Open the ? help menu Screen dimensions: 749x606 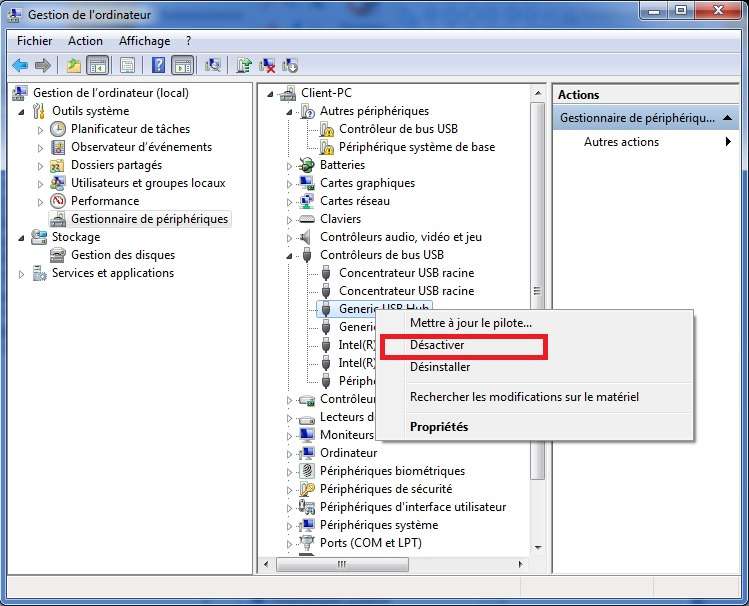(x=189, y=41)
